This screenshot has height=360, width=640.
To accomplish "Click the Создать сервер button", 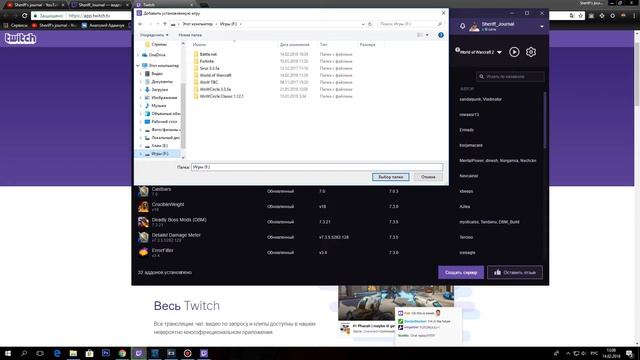I will pyautogui.click(x=461, y=272).
